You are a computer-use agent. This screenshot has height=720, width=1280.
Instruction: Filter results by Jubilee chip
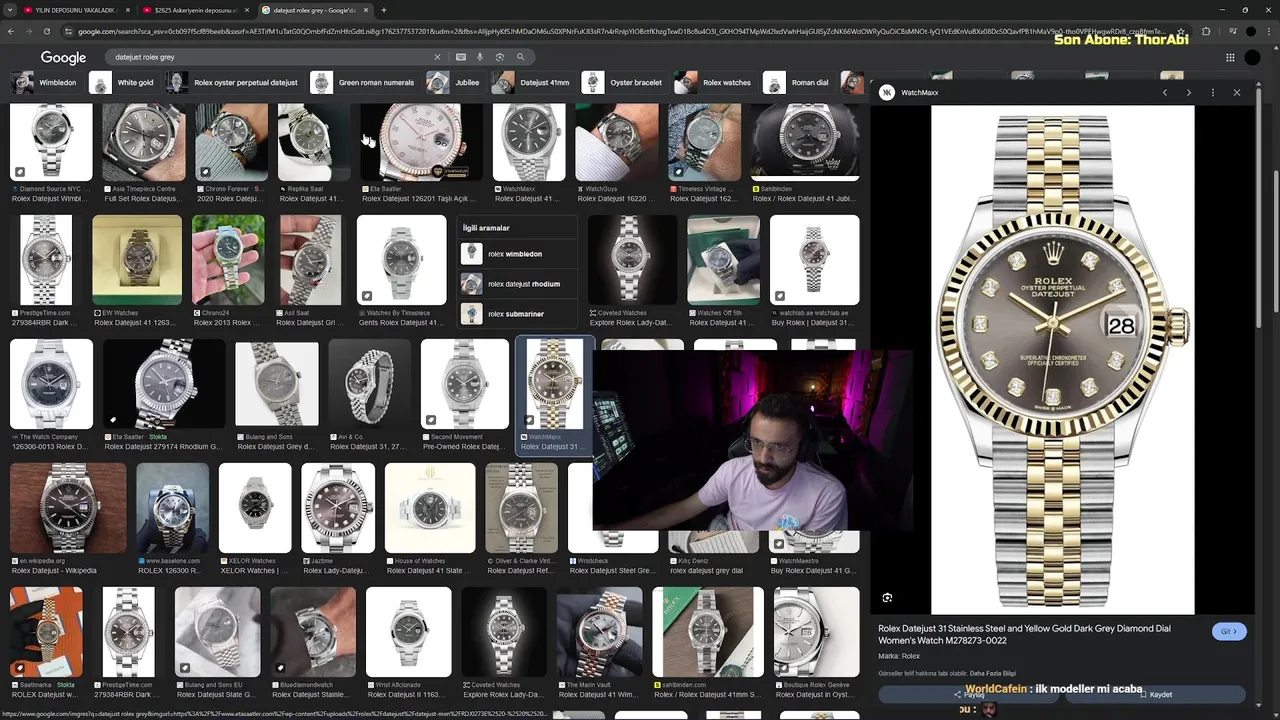(455, 83)
